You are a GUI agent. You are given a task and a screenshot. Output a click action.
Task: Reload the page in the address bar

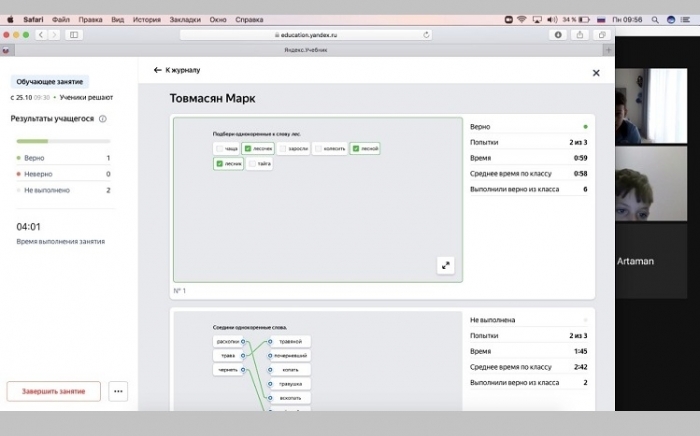(x=427, y=34)
